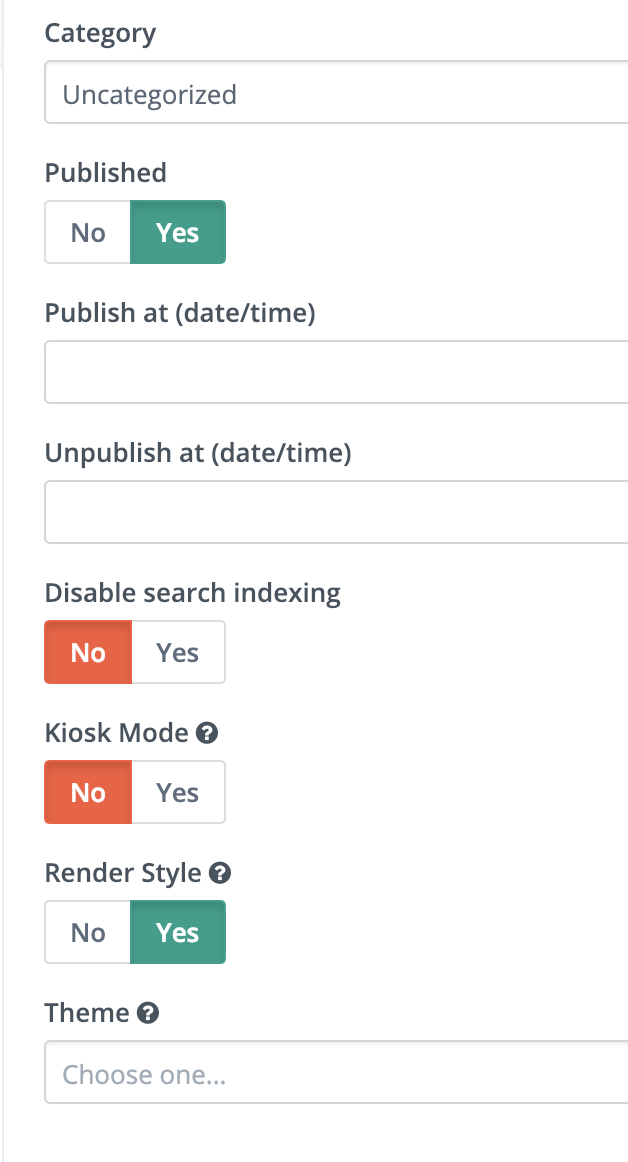
Task: Click the Category field label
Action: pos(100,33)
